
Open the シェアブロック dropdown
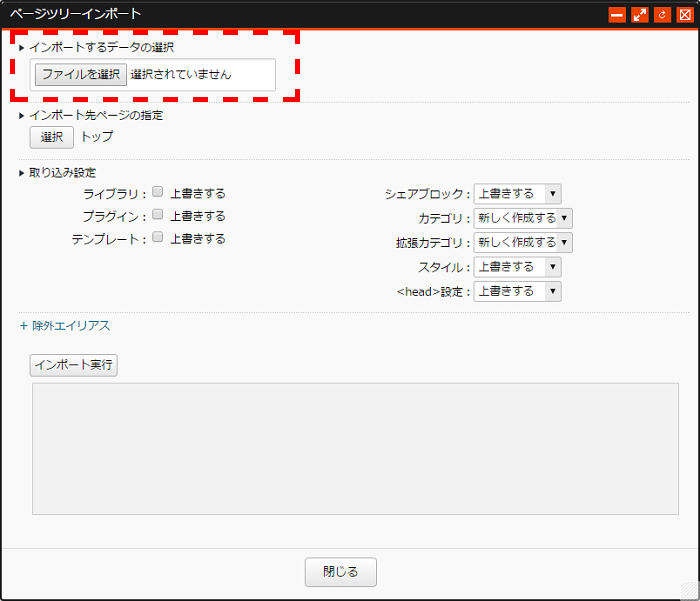[x=517, y=193]
